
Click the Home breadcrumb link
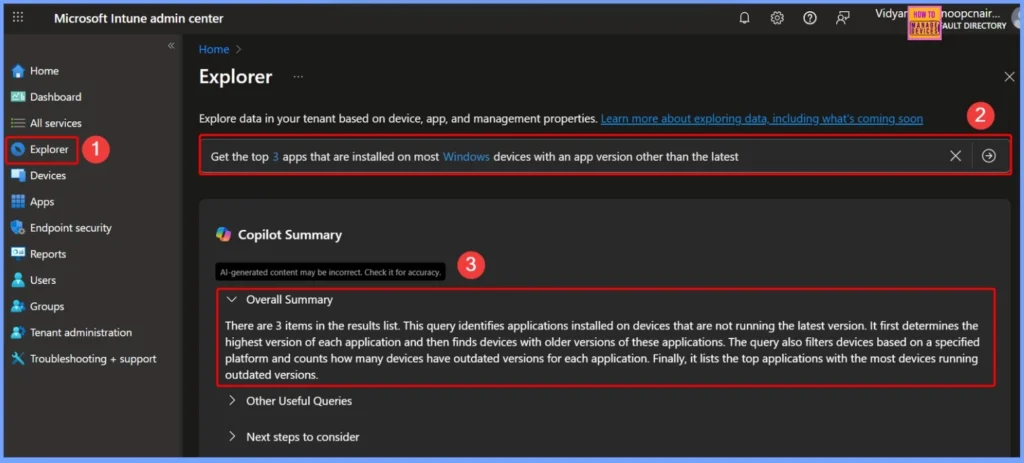[214, 50]
